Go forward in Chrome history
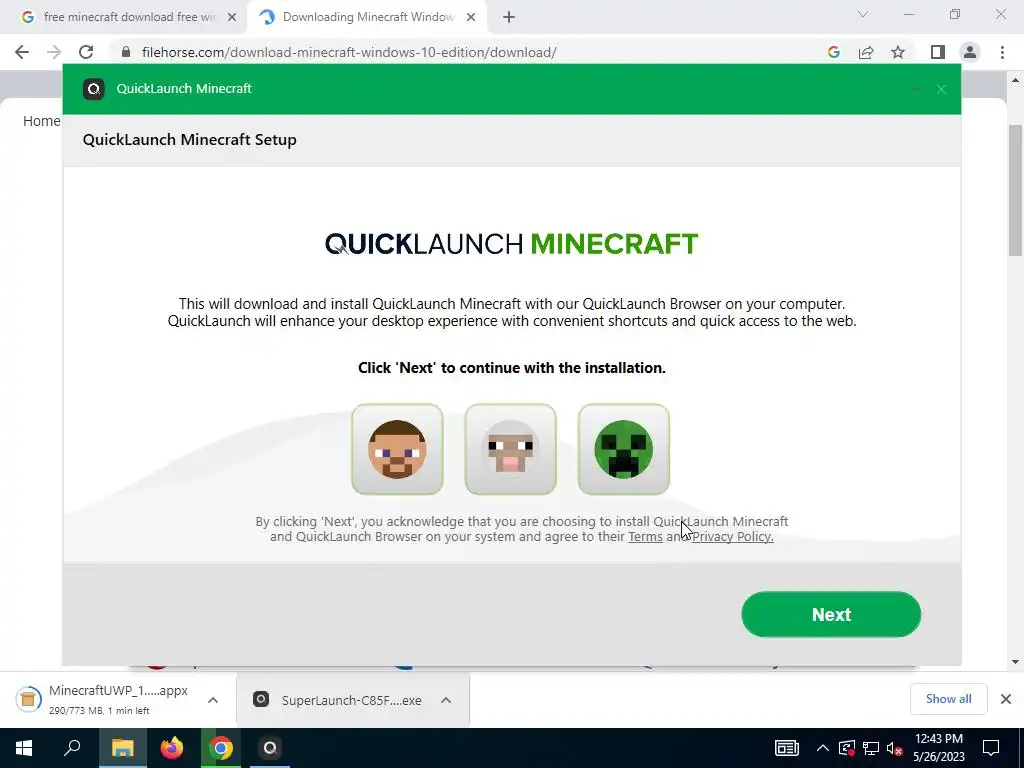 pyautogui.click(x=54, y=52)
